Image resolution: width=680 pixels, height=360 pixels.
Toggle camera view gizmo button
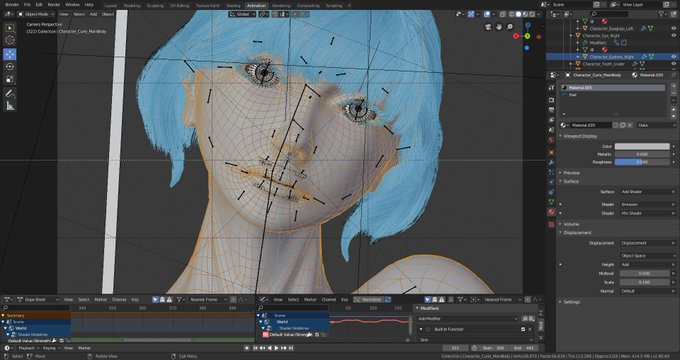click(488, 27)
